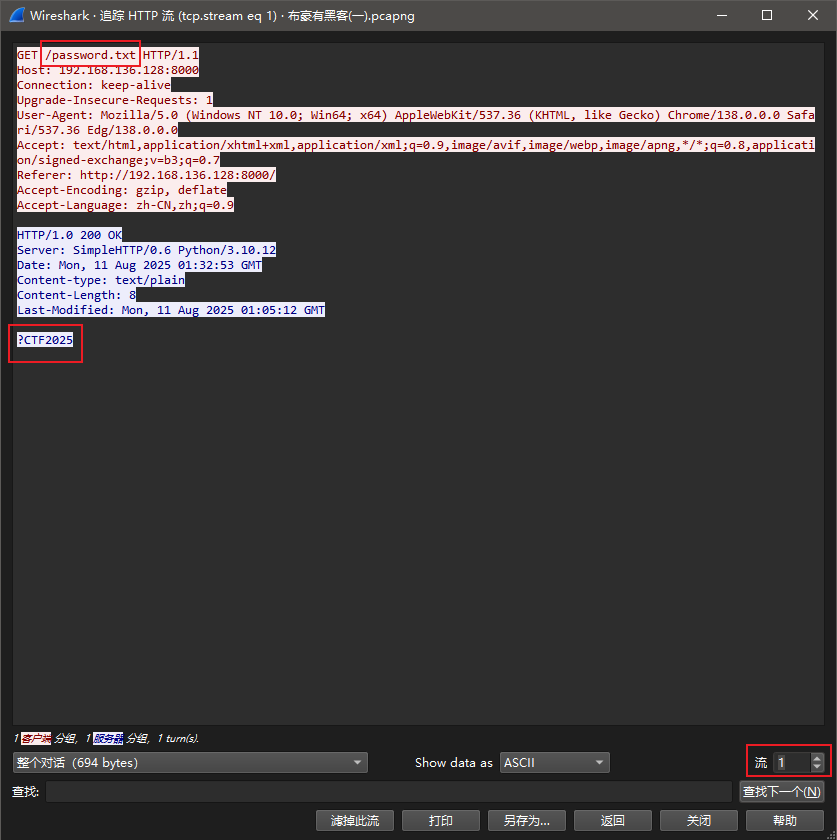Click the 关闭 close button
Viewport: 837px width, 840px height.
[699, 820]
